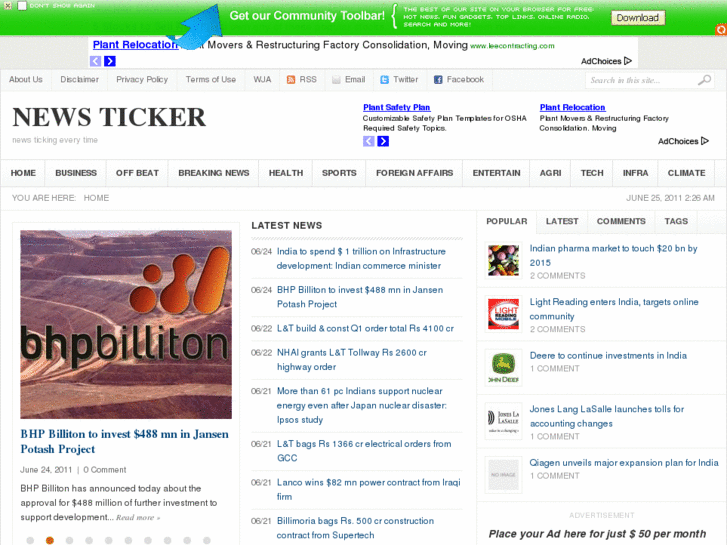Open the INFRA section
Image resolution: width=727 pixels, height=545 pixels.
click(635, 173)
